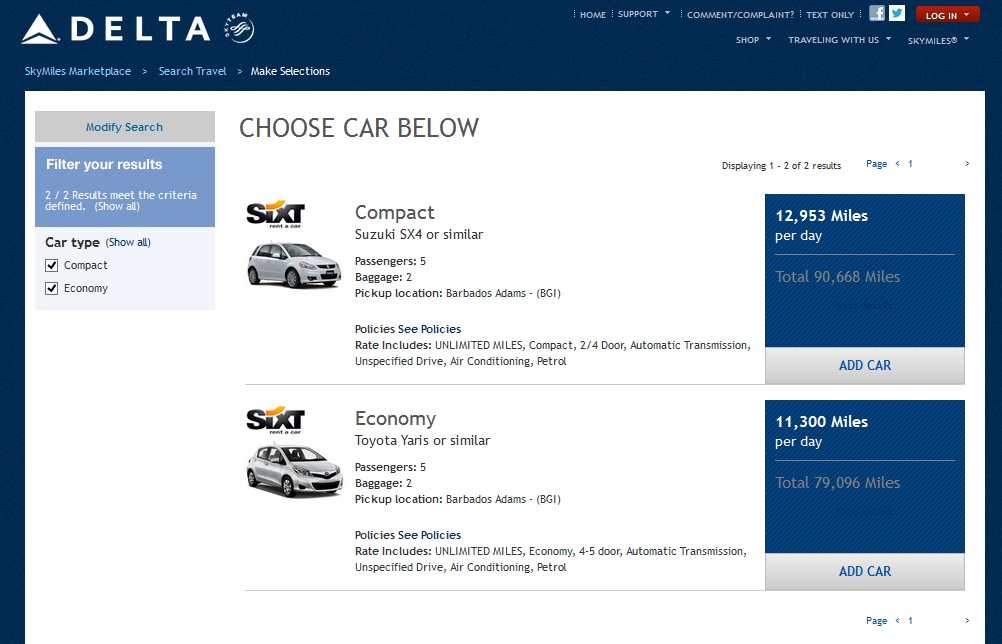Open Delta's Twitter page icon

[897, 14]
